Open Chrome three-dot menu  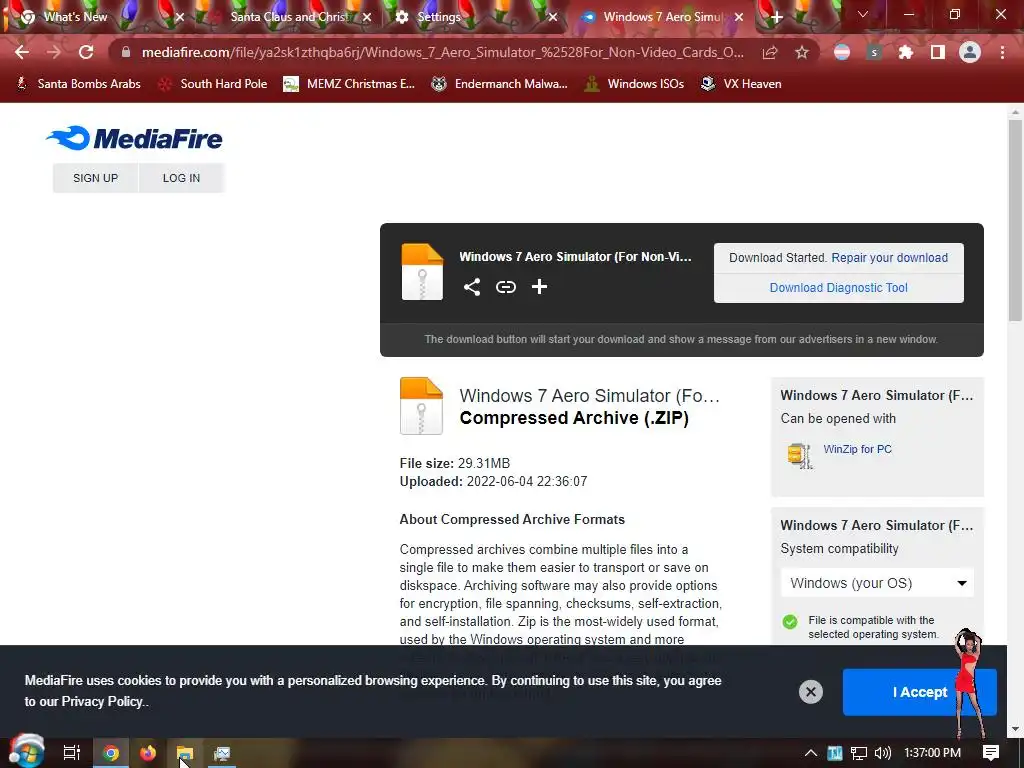[1002, 52]
